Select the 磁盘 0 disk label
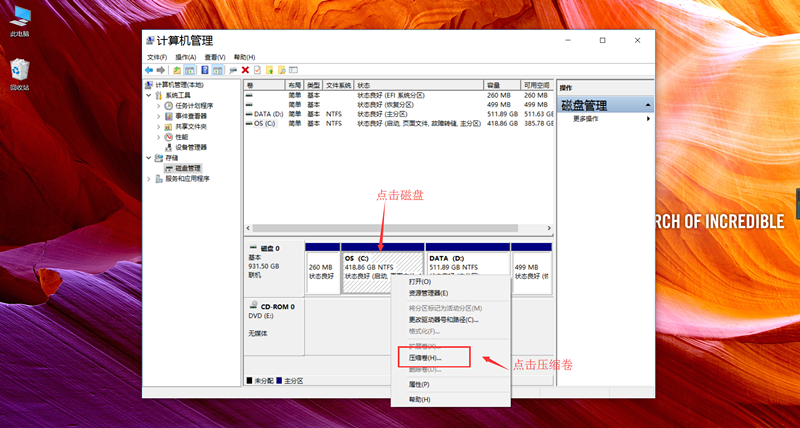This screenshot has width=800, height=428. pyautogui.click(x=274, y=269)
